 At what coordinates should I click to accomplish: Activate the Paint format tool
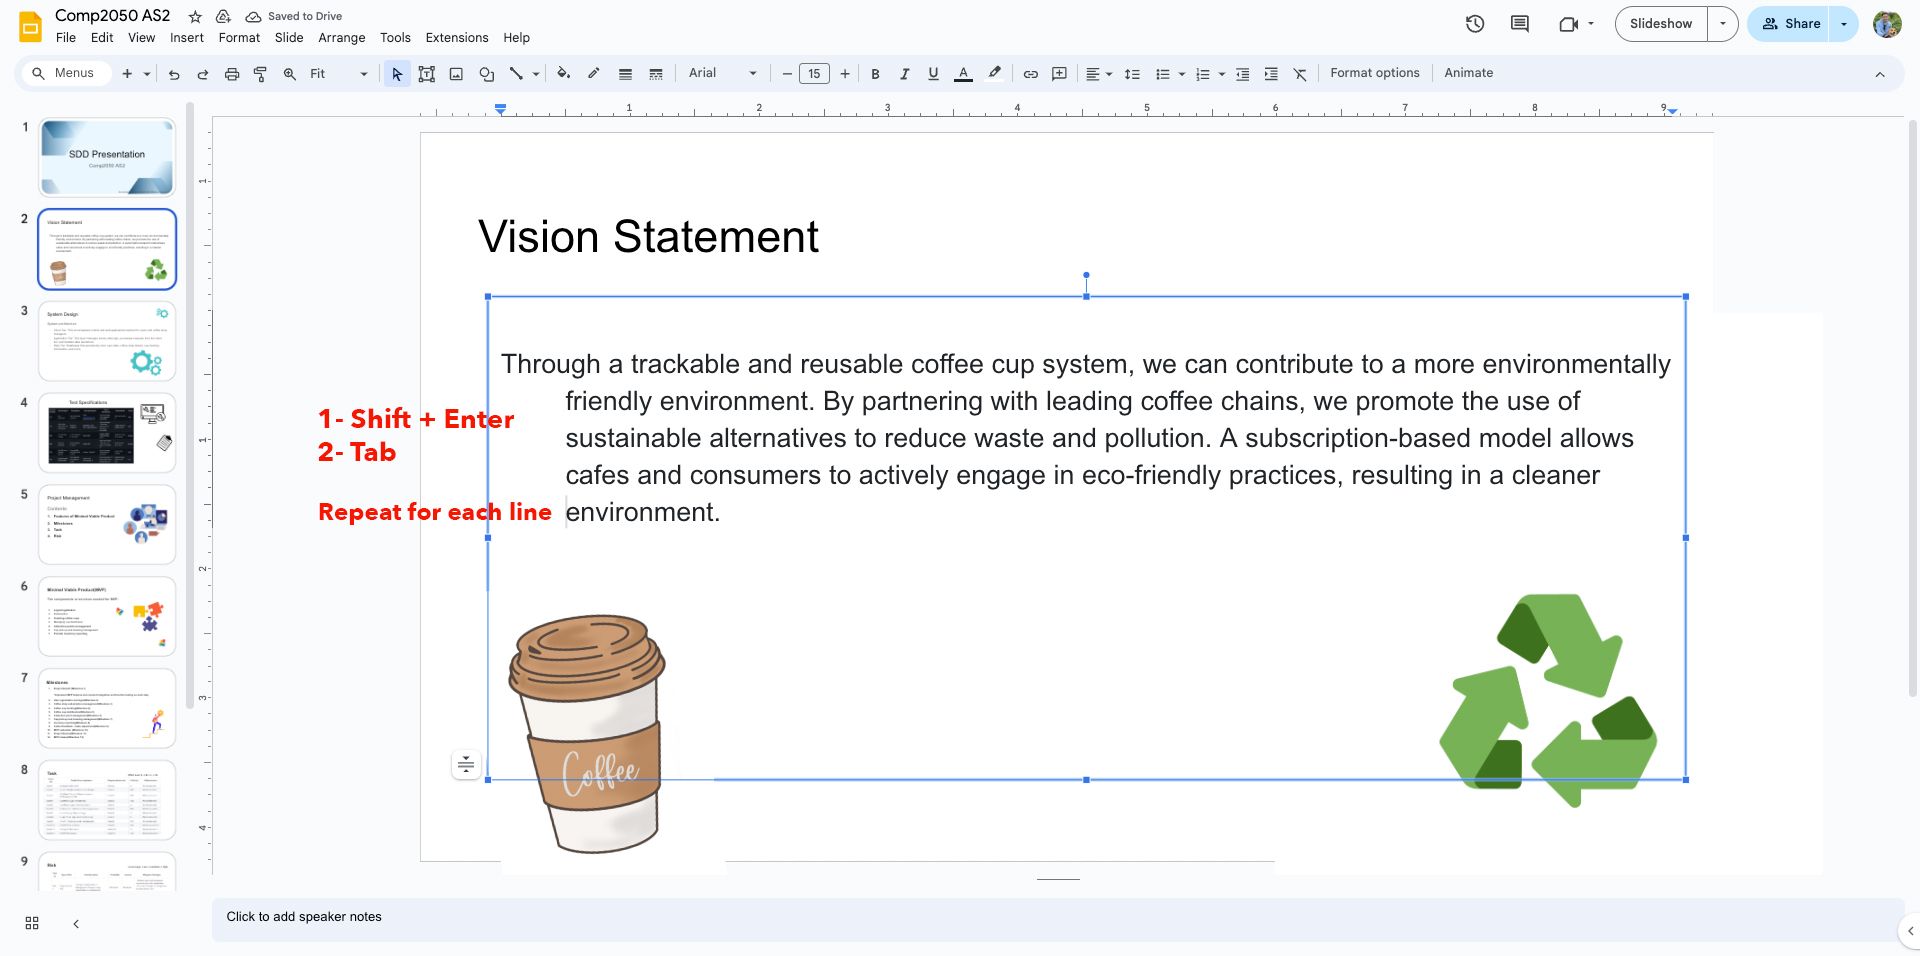coord(260,74)
